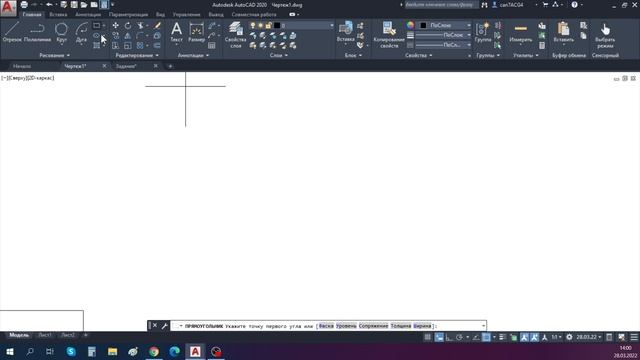Image resolution: width=640 pixels, height=360 pixels.
Task: Select the Полилиния polyline tool
Action: pyautogui.click(x=37, y=32)
